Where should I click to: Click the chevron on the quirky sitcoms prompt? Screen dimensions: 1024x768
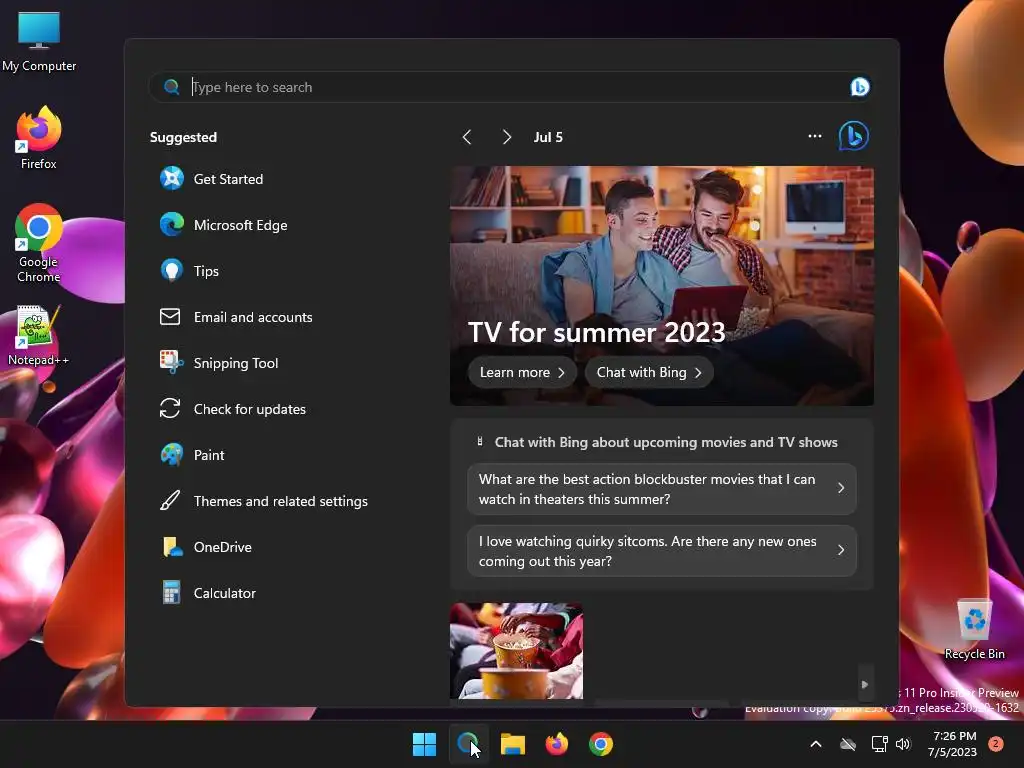click(x=841, y=551)
